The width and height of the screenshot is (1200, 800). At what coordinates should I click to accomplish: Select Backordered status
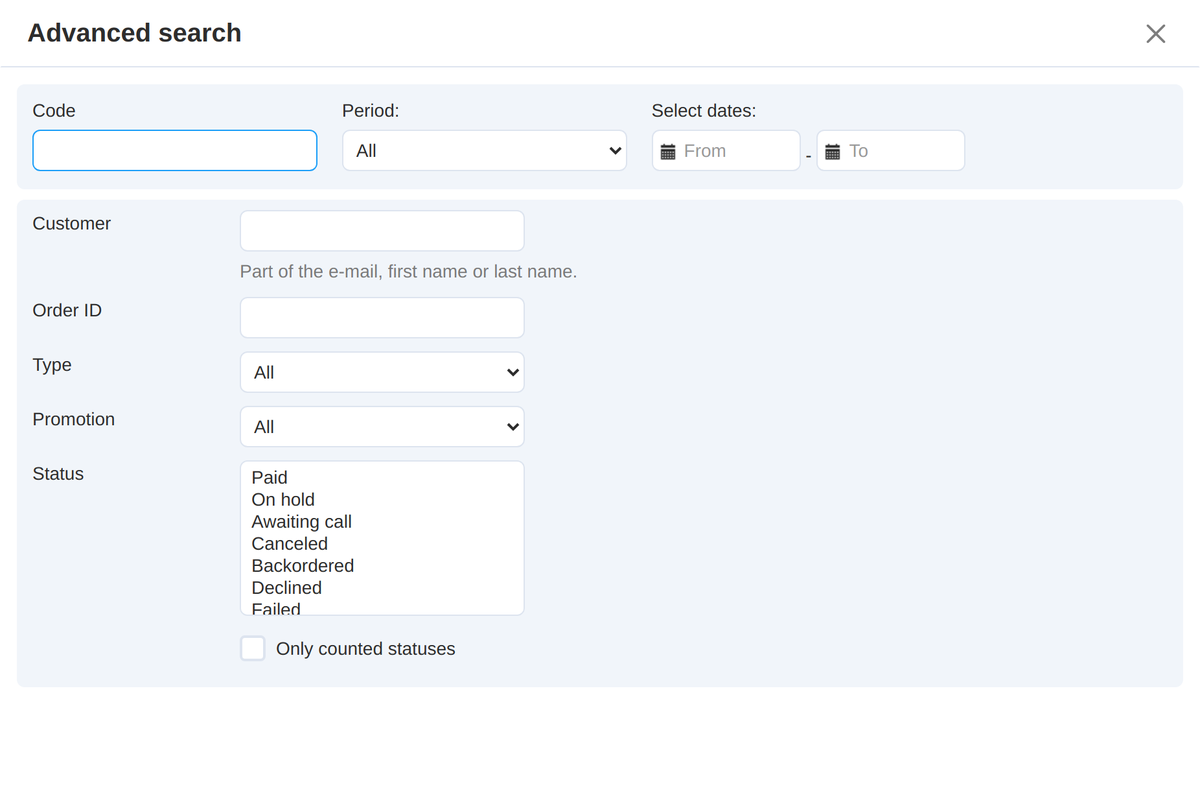(x=382, y=566)
